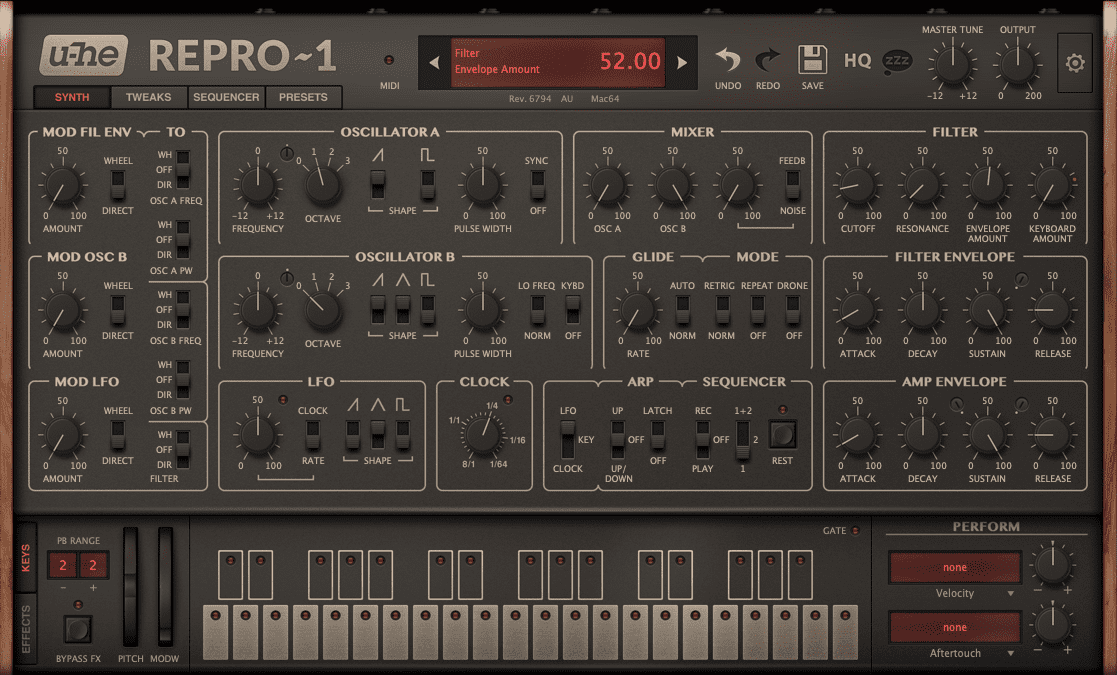Flip the LFO/KEY/CLOCK arp source switch

567,439
